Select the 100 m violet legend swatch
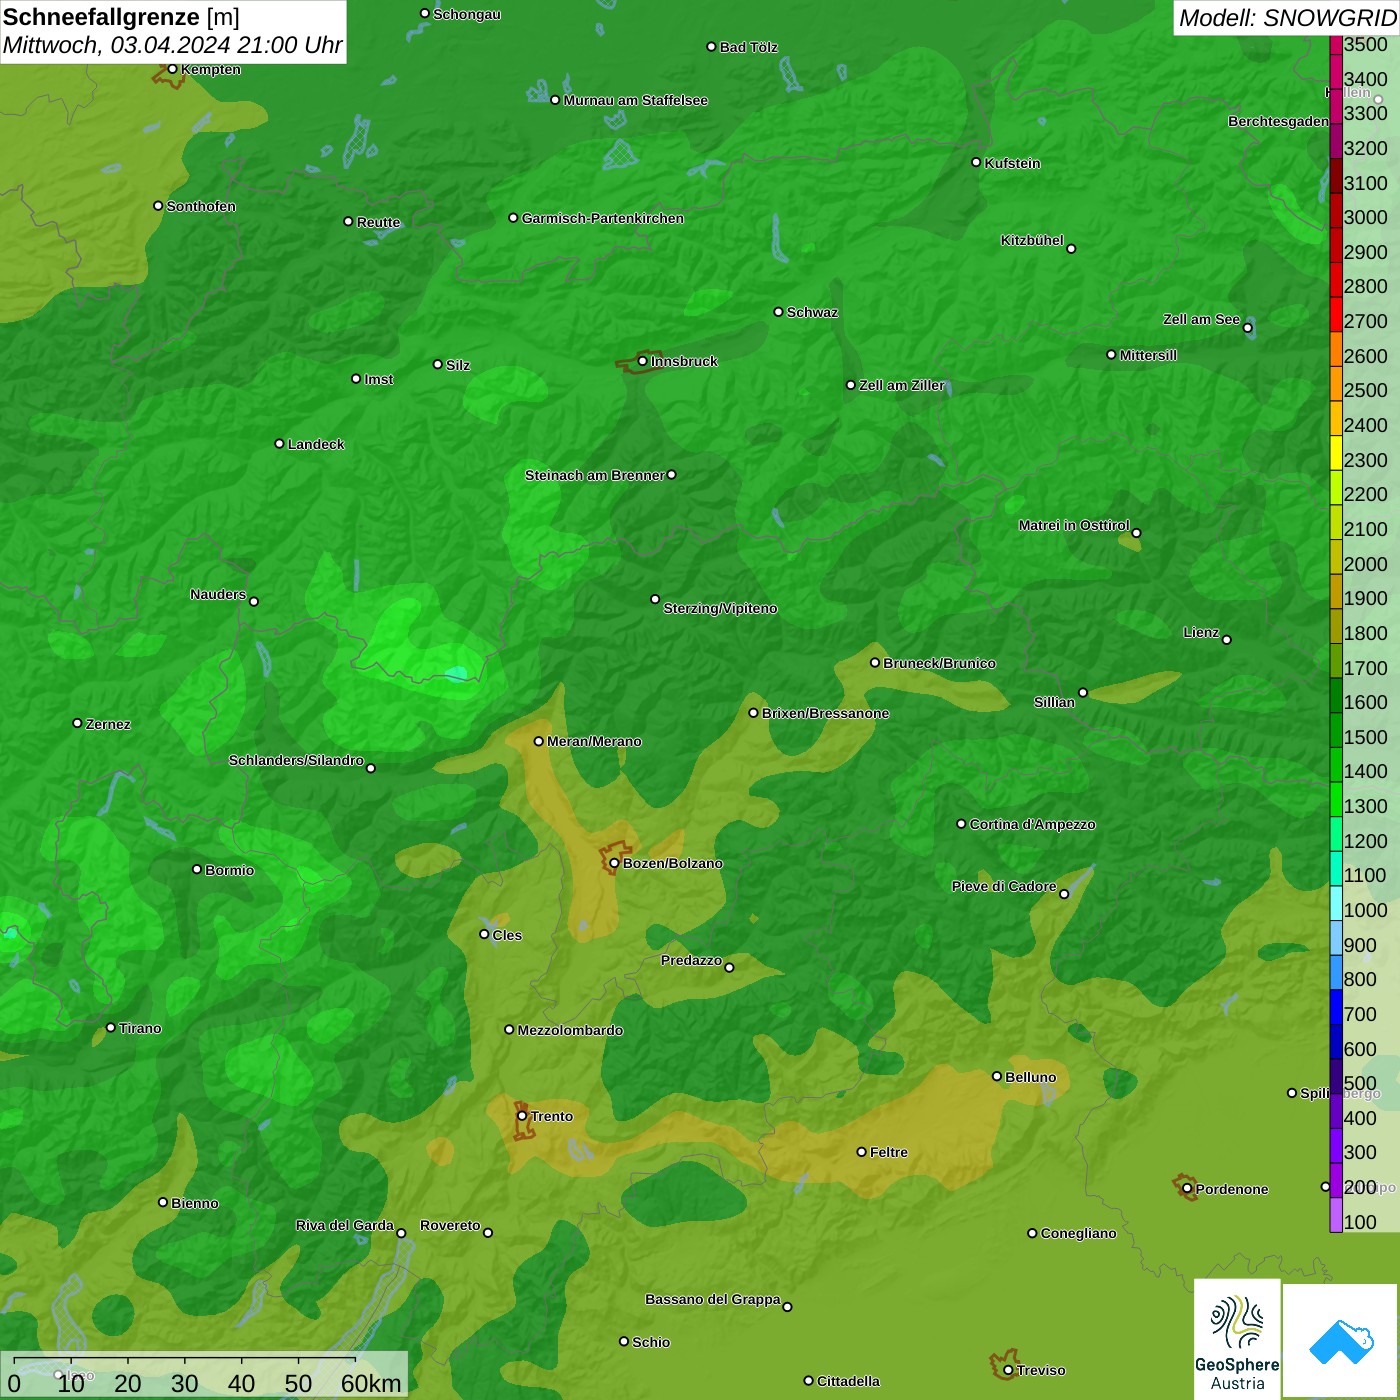 pyautogui.click(x=1335, y=1215)
